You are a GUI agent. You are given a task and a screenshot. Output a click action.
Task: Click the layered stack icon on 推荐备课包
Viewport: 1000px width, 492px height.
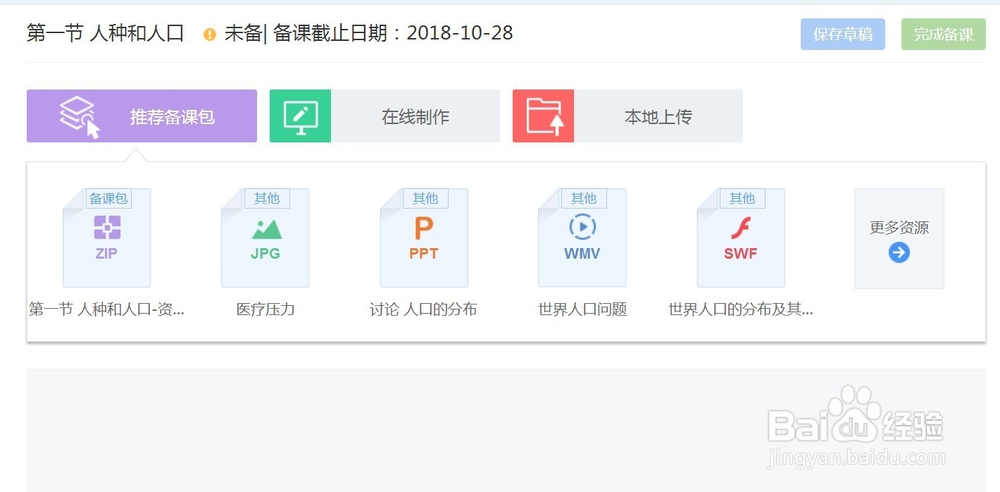79,116
